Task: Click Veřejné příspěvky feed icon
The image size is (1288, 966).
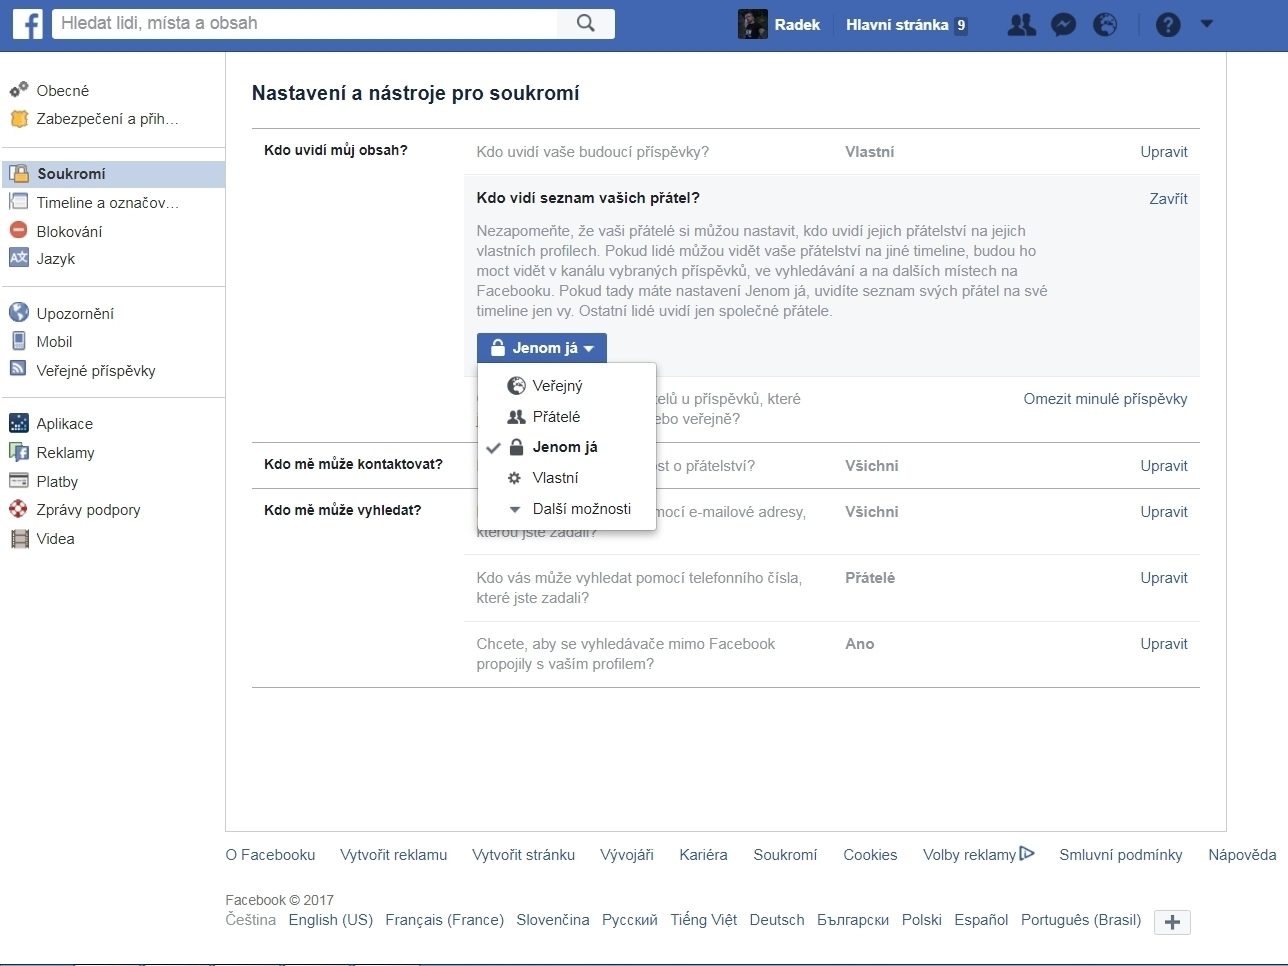Action: point(19,369)
